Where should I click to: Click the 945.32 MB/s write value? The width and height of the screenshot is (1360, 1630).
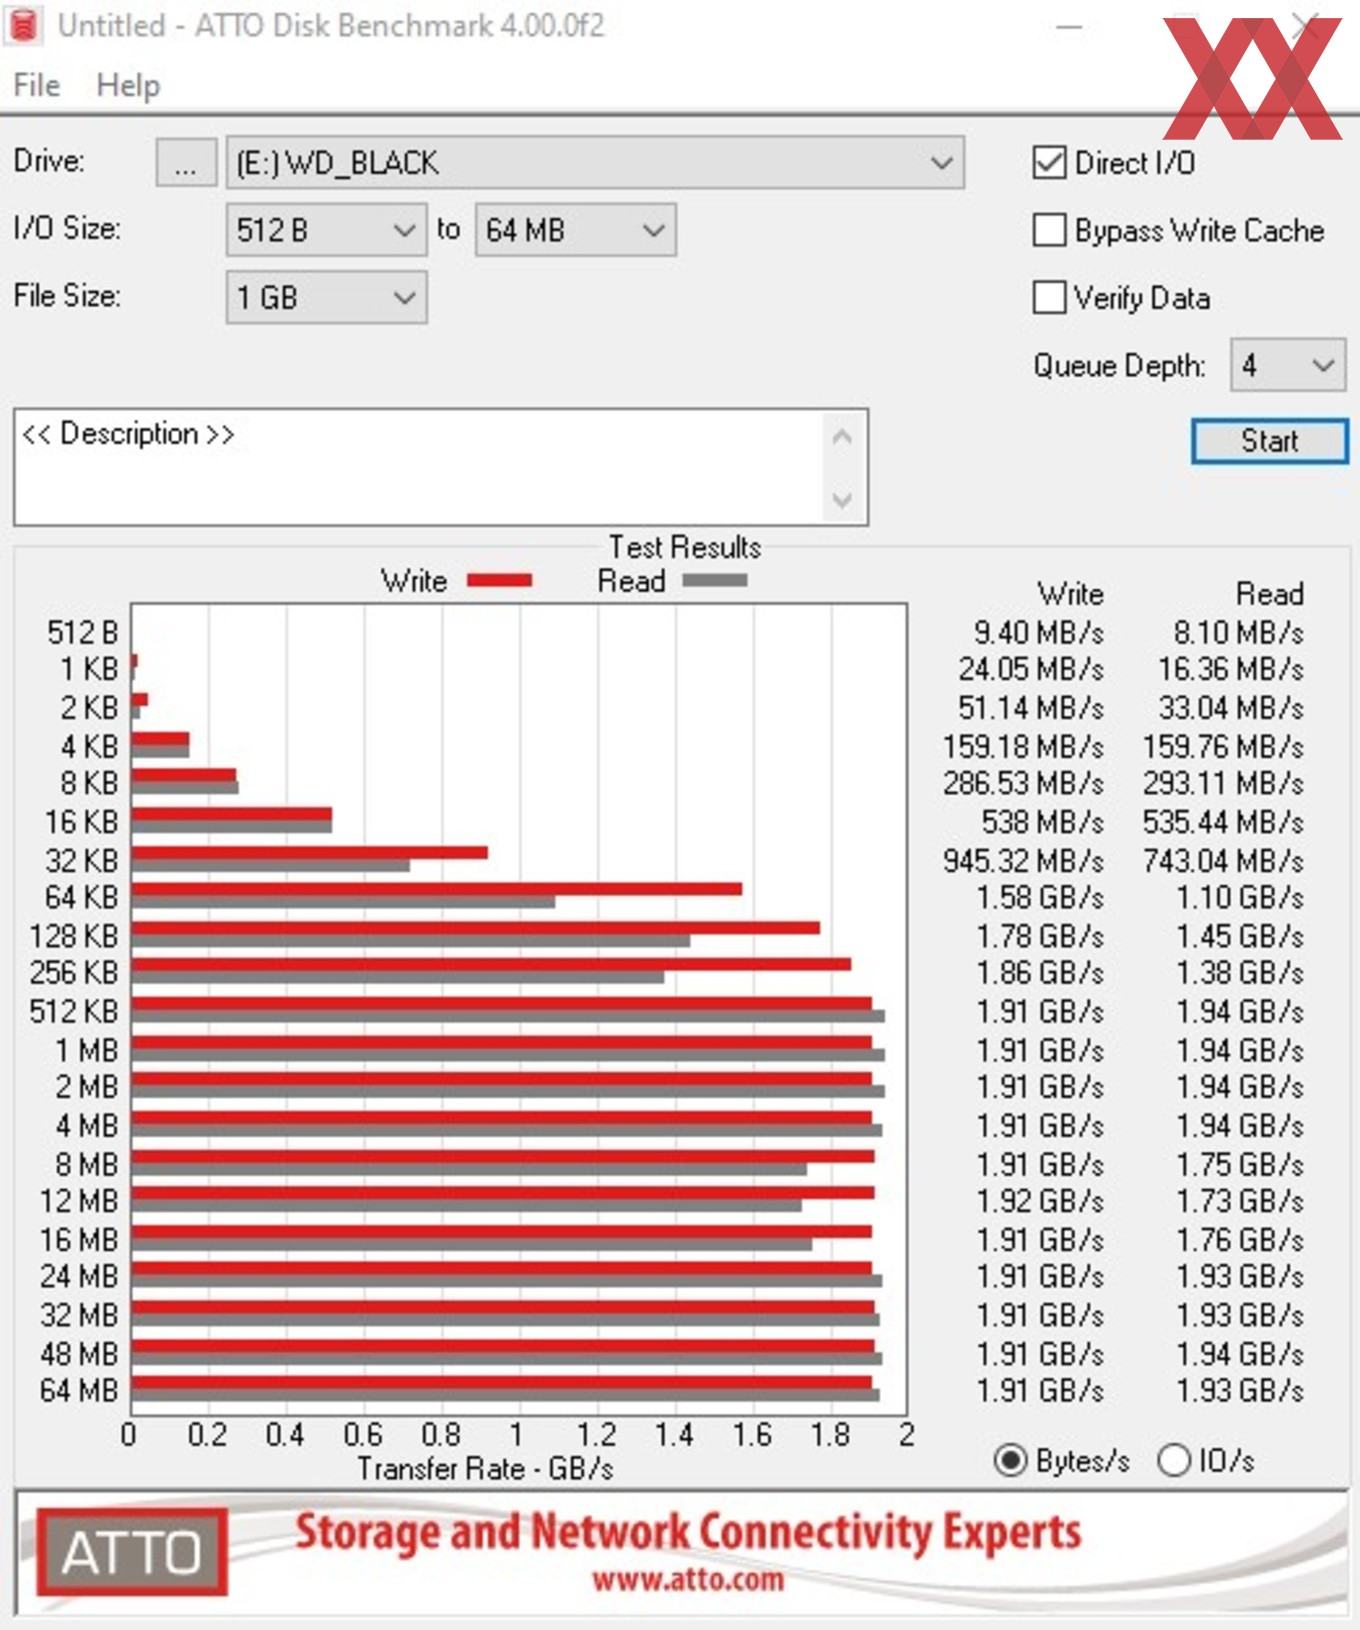[1023, 860]
